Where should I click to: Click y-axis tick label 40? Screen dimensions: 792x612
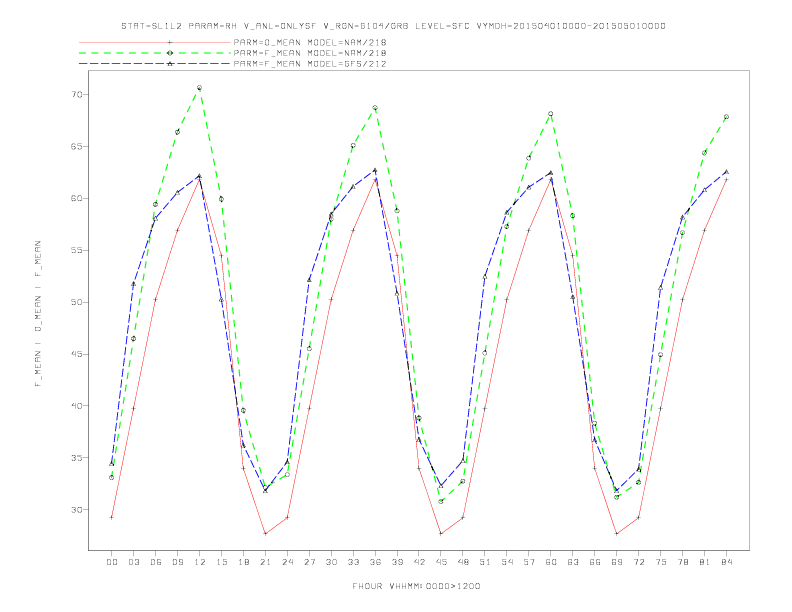click(77, 405)
